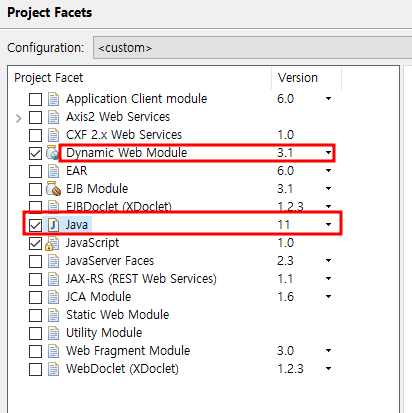Click the Project Facet column header
This screenshot has width=412, height=413.
140,78
